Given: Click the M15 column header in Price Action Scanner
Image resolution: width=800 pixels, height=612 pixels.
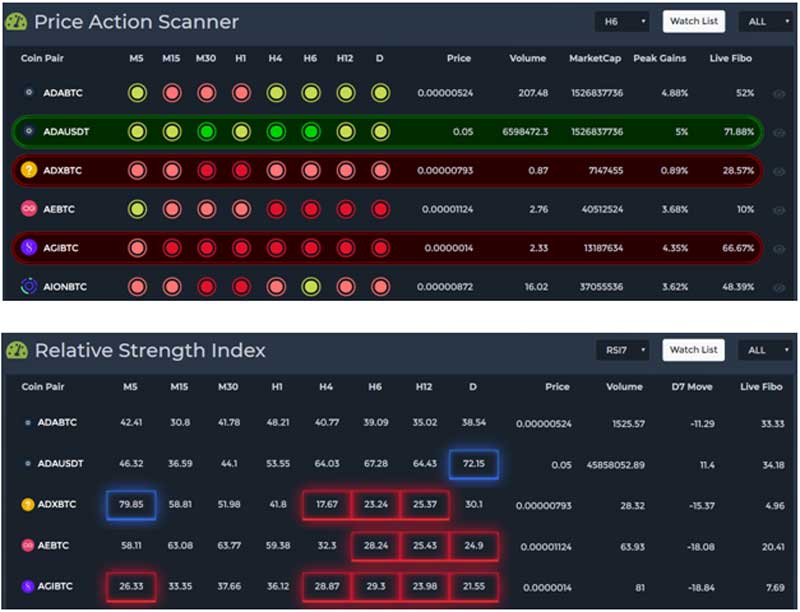Looking at the screenshot, I should tap(170, 59).
